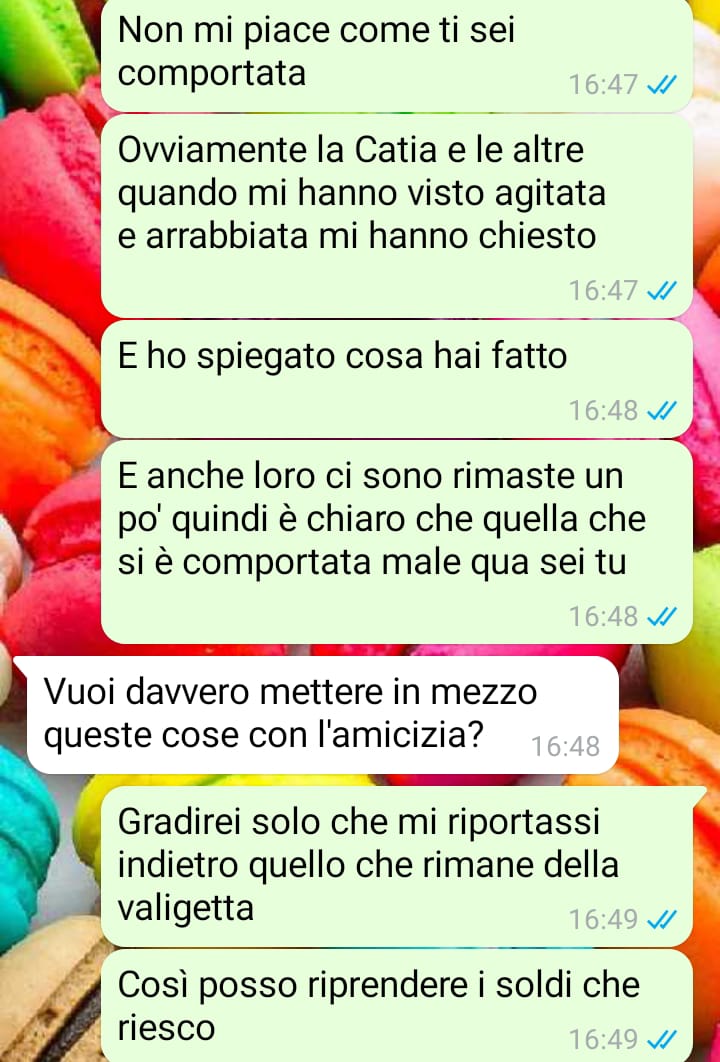Tap the 16:48 timestamp under "E ho spiegato"
The height and width of the screenshot is (1062, 720).
[x=603, y=411]
